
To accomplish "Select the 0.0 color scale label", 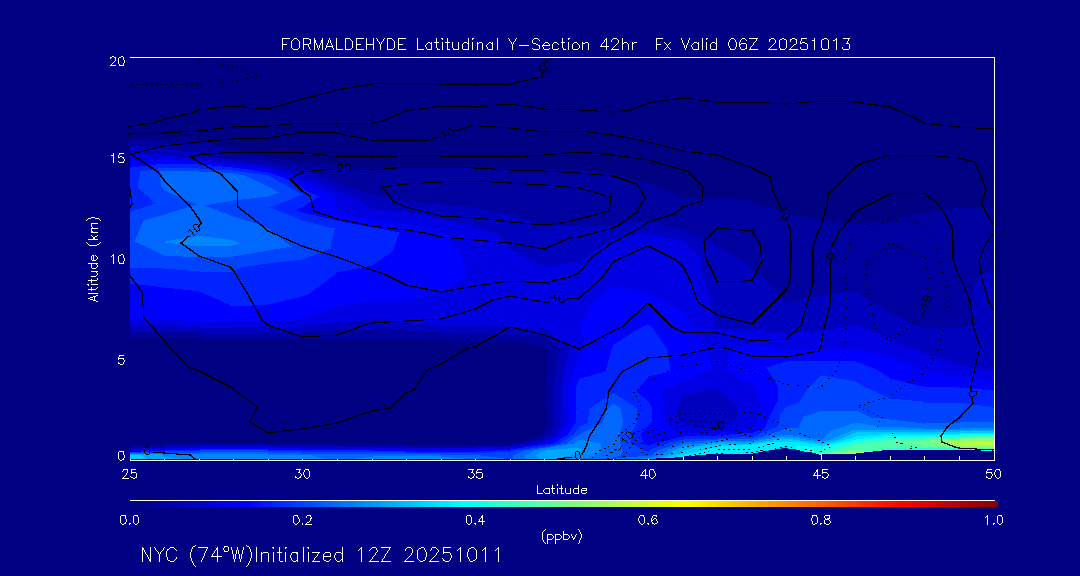I will (129, 521).
